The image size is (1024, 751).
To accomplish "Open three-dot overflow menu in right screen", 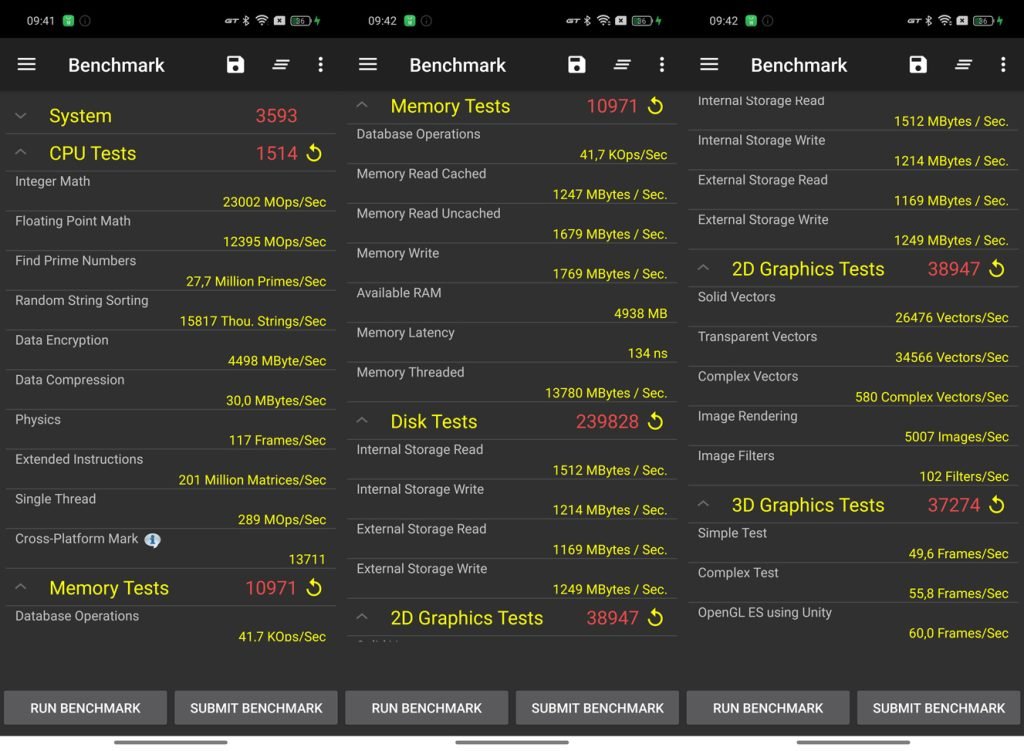I will click(1003, 65).
